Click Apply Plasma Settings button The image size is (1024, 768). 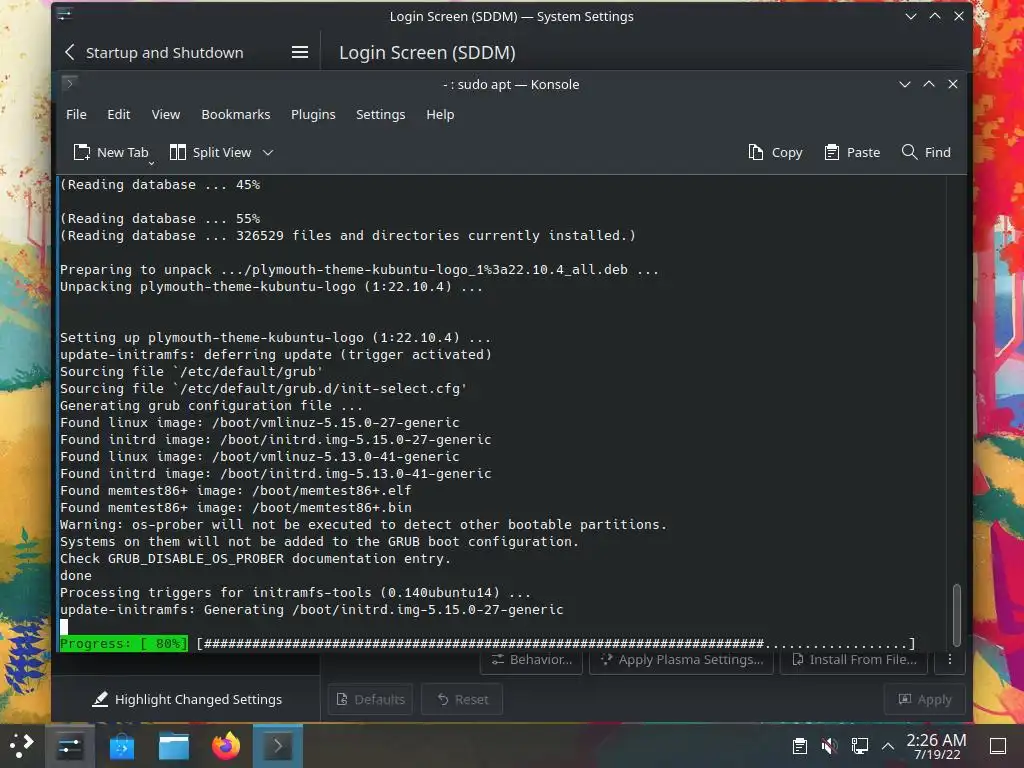point(681,660)
